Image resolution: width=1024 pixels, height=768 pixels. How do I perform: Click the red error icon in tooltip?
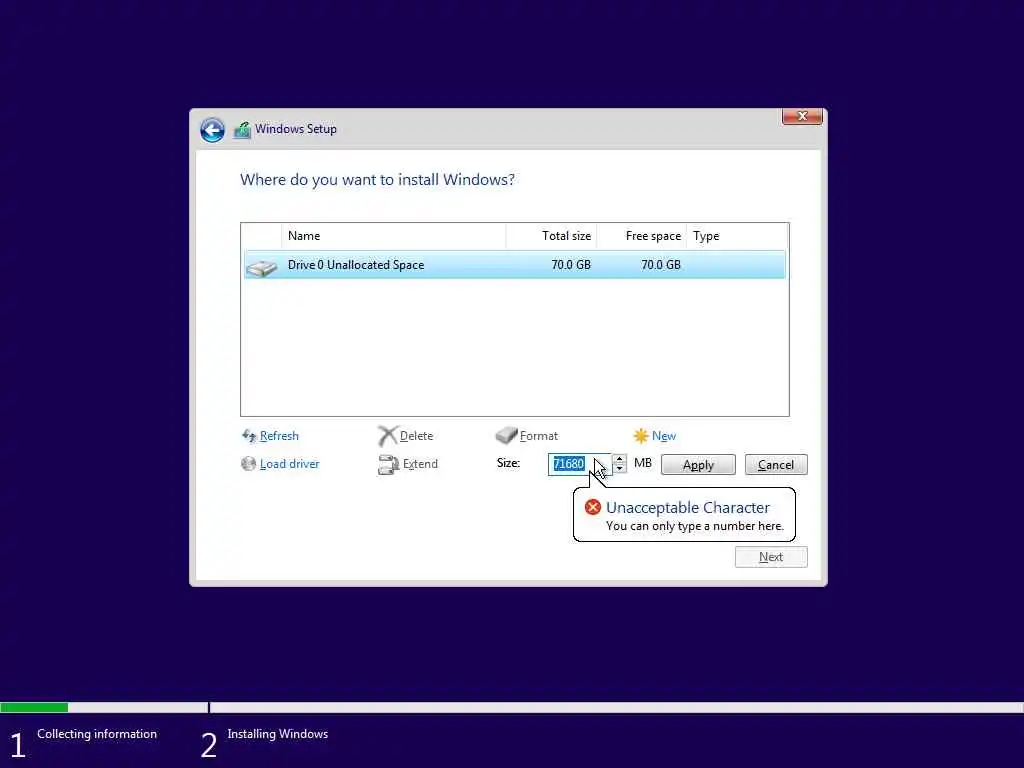592,507
